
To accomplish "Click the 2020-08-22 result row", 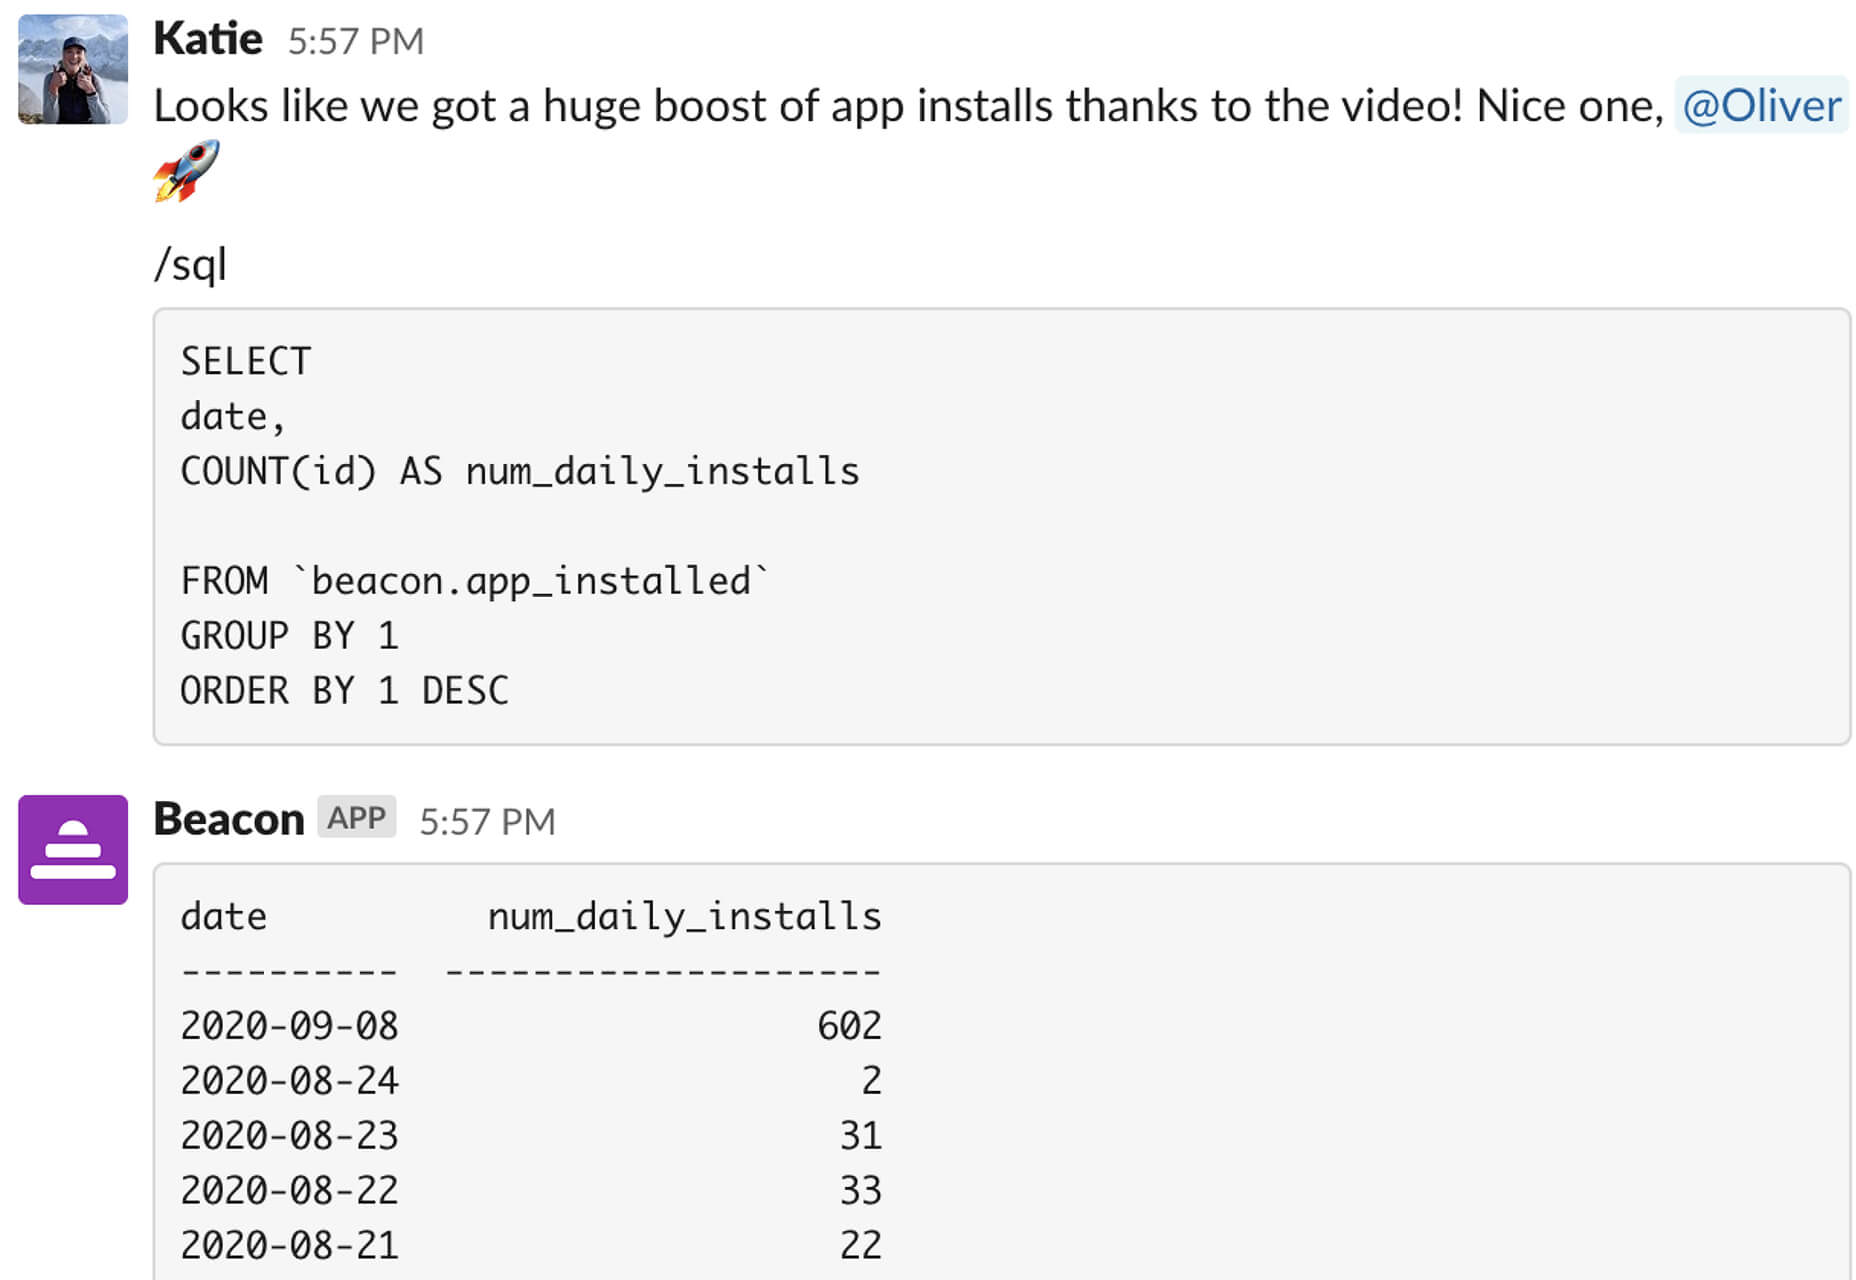I will (531, 1191).
